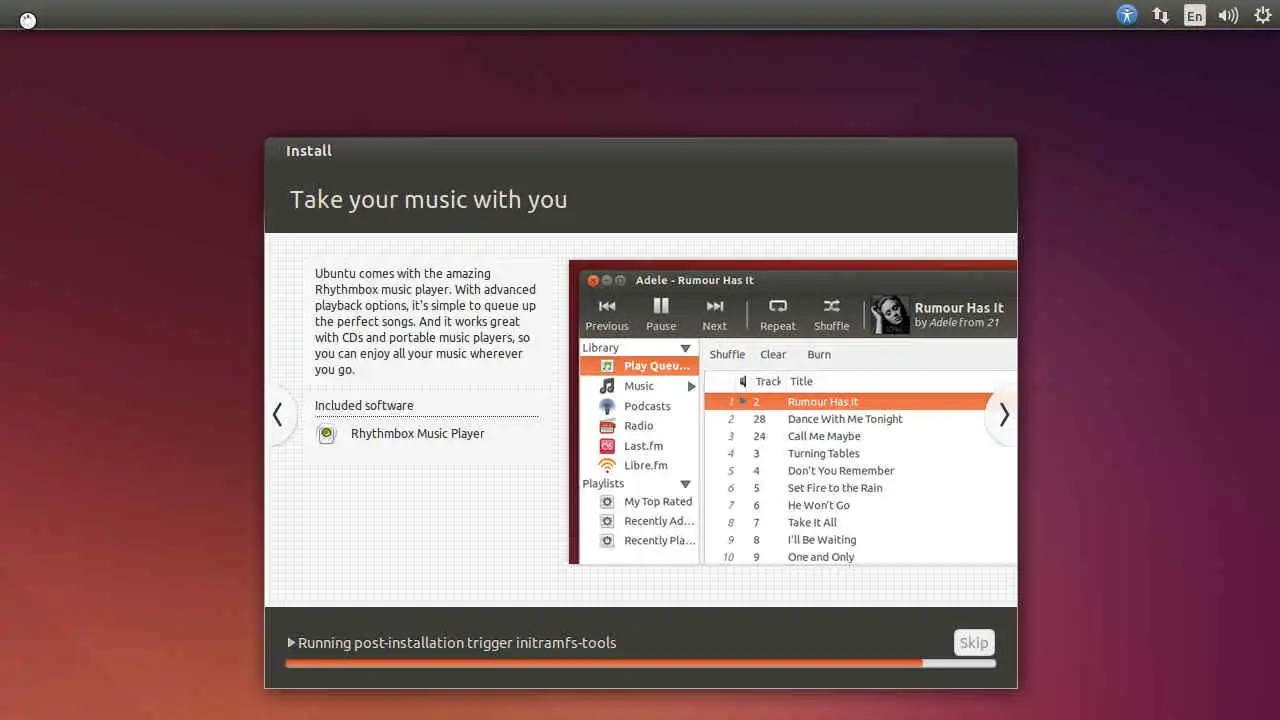Go to the next slide arrow

pyautogui.click(x=1003, y=415)
